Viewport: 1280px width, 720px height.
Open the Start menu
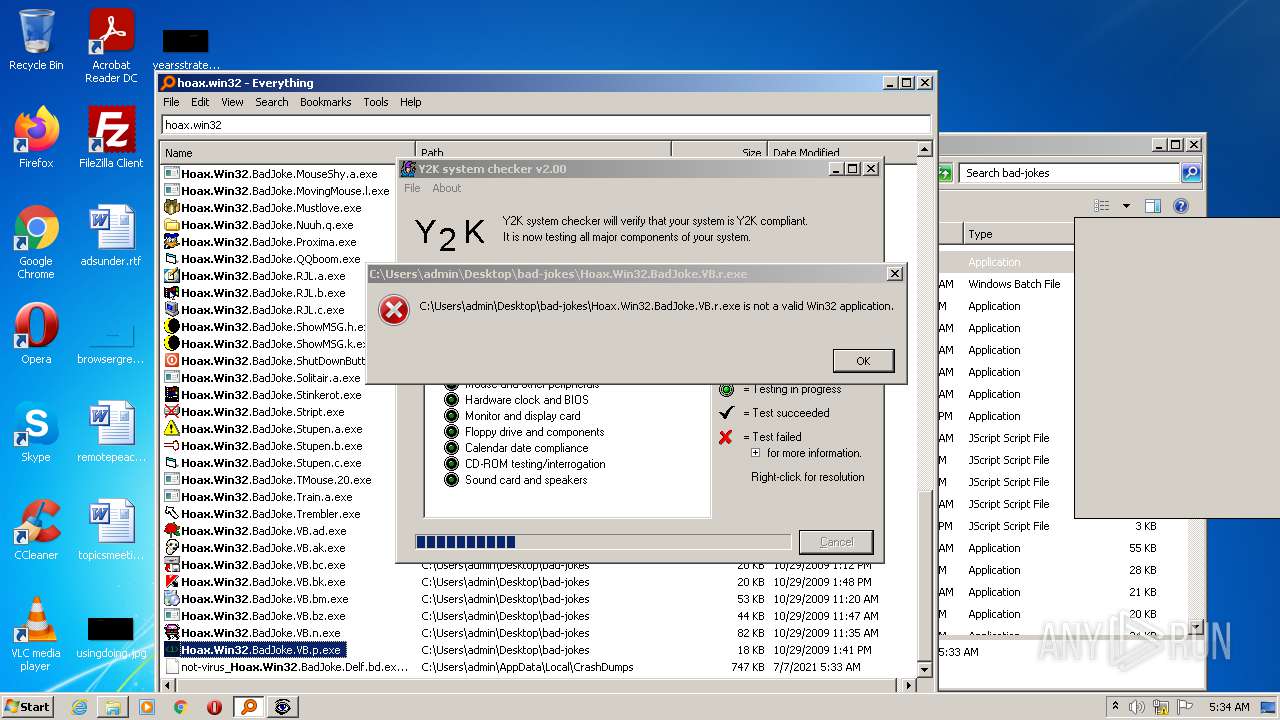pos(28,706)
